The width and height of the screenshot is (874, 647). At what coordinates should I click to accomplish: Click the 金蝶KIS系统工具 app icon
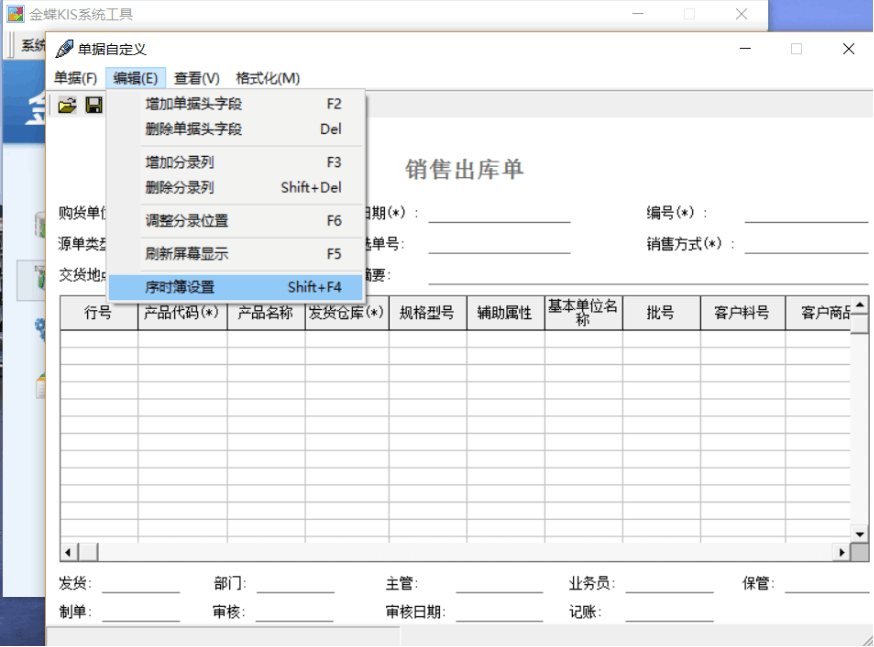click(x=16, y=14)
